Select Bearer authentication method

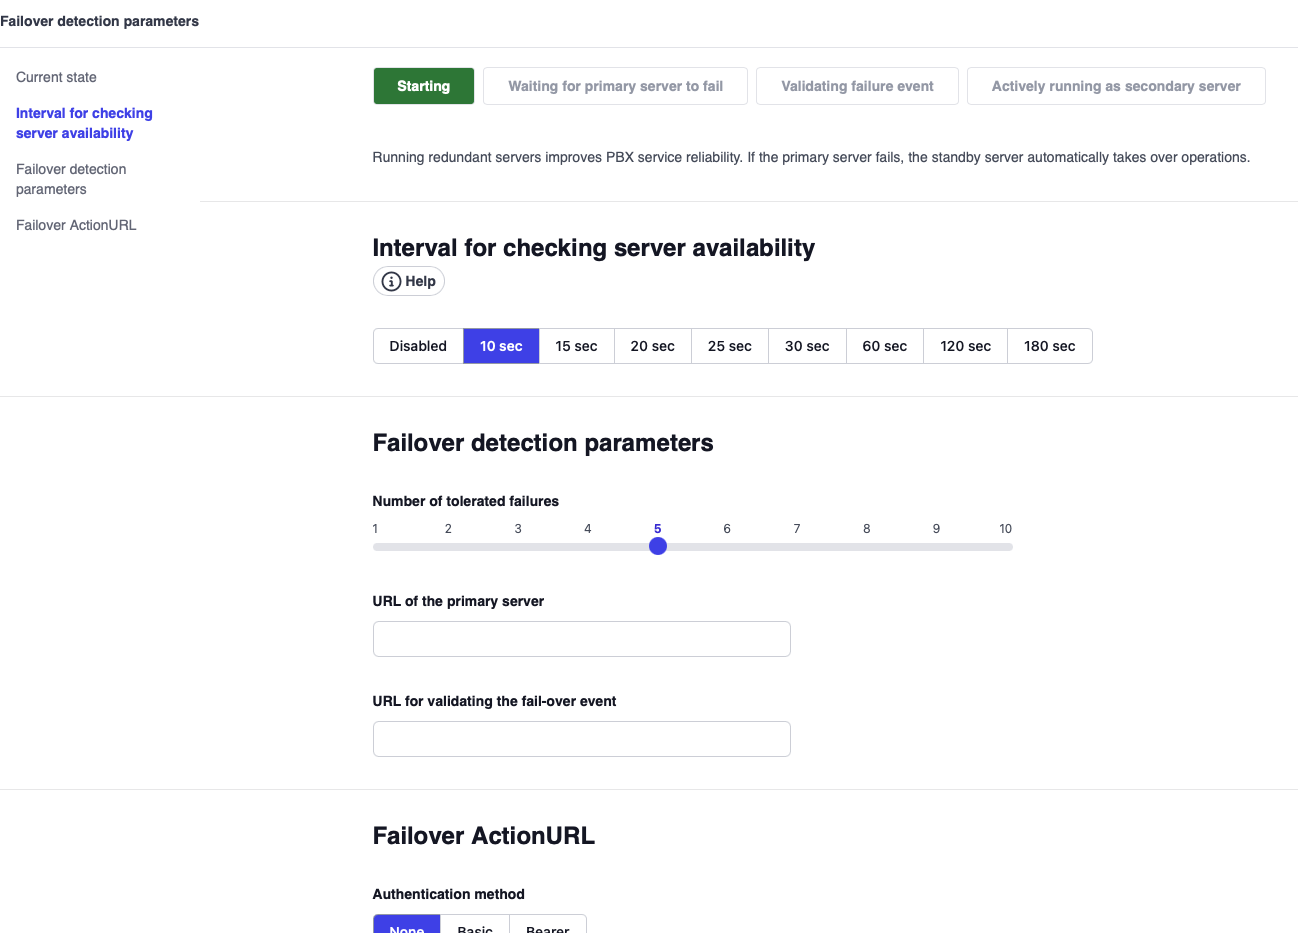(548, 927)
